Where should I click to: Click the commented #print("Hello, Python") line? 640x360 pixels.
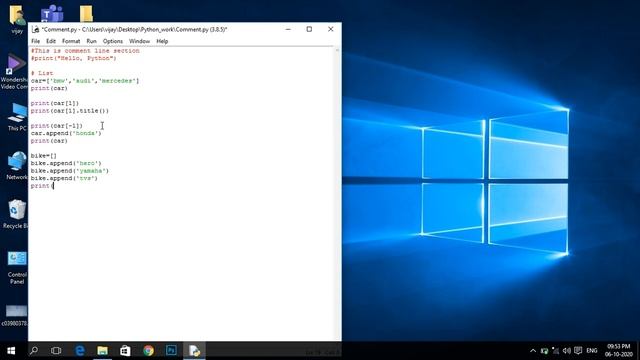click(73, 58)
